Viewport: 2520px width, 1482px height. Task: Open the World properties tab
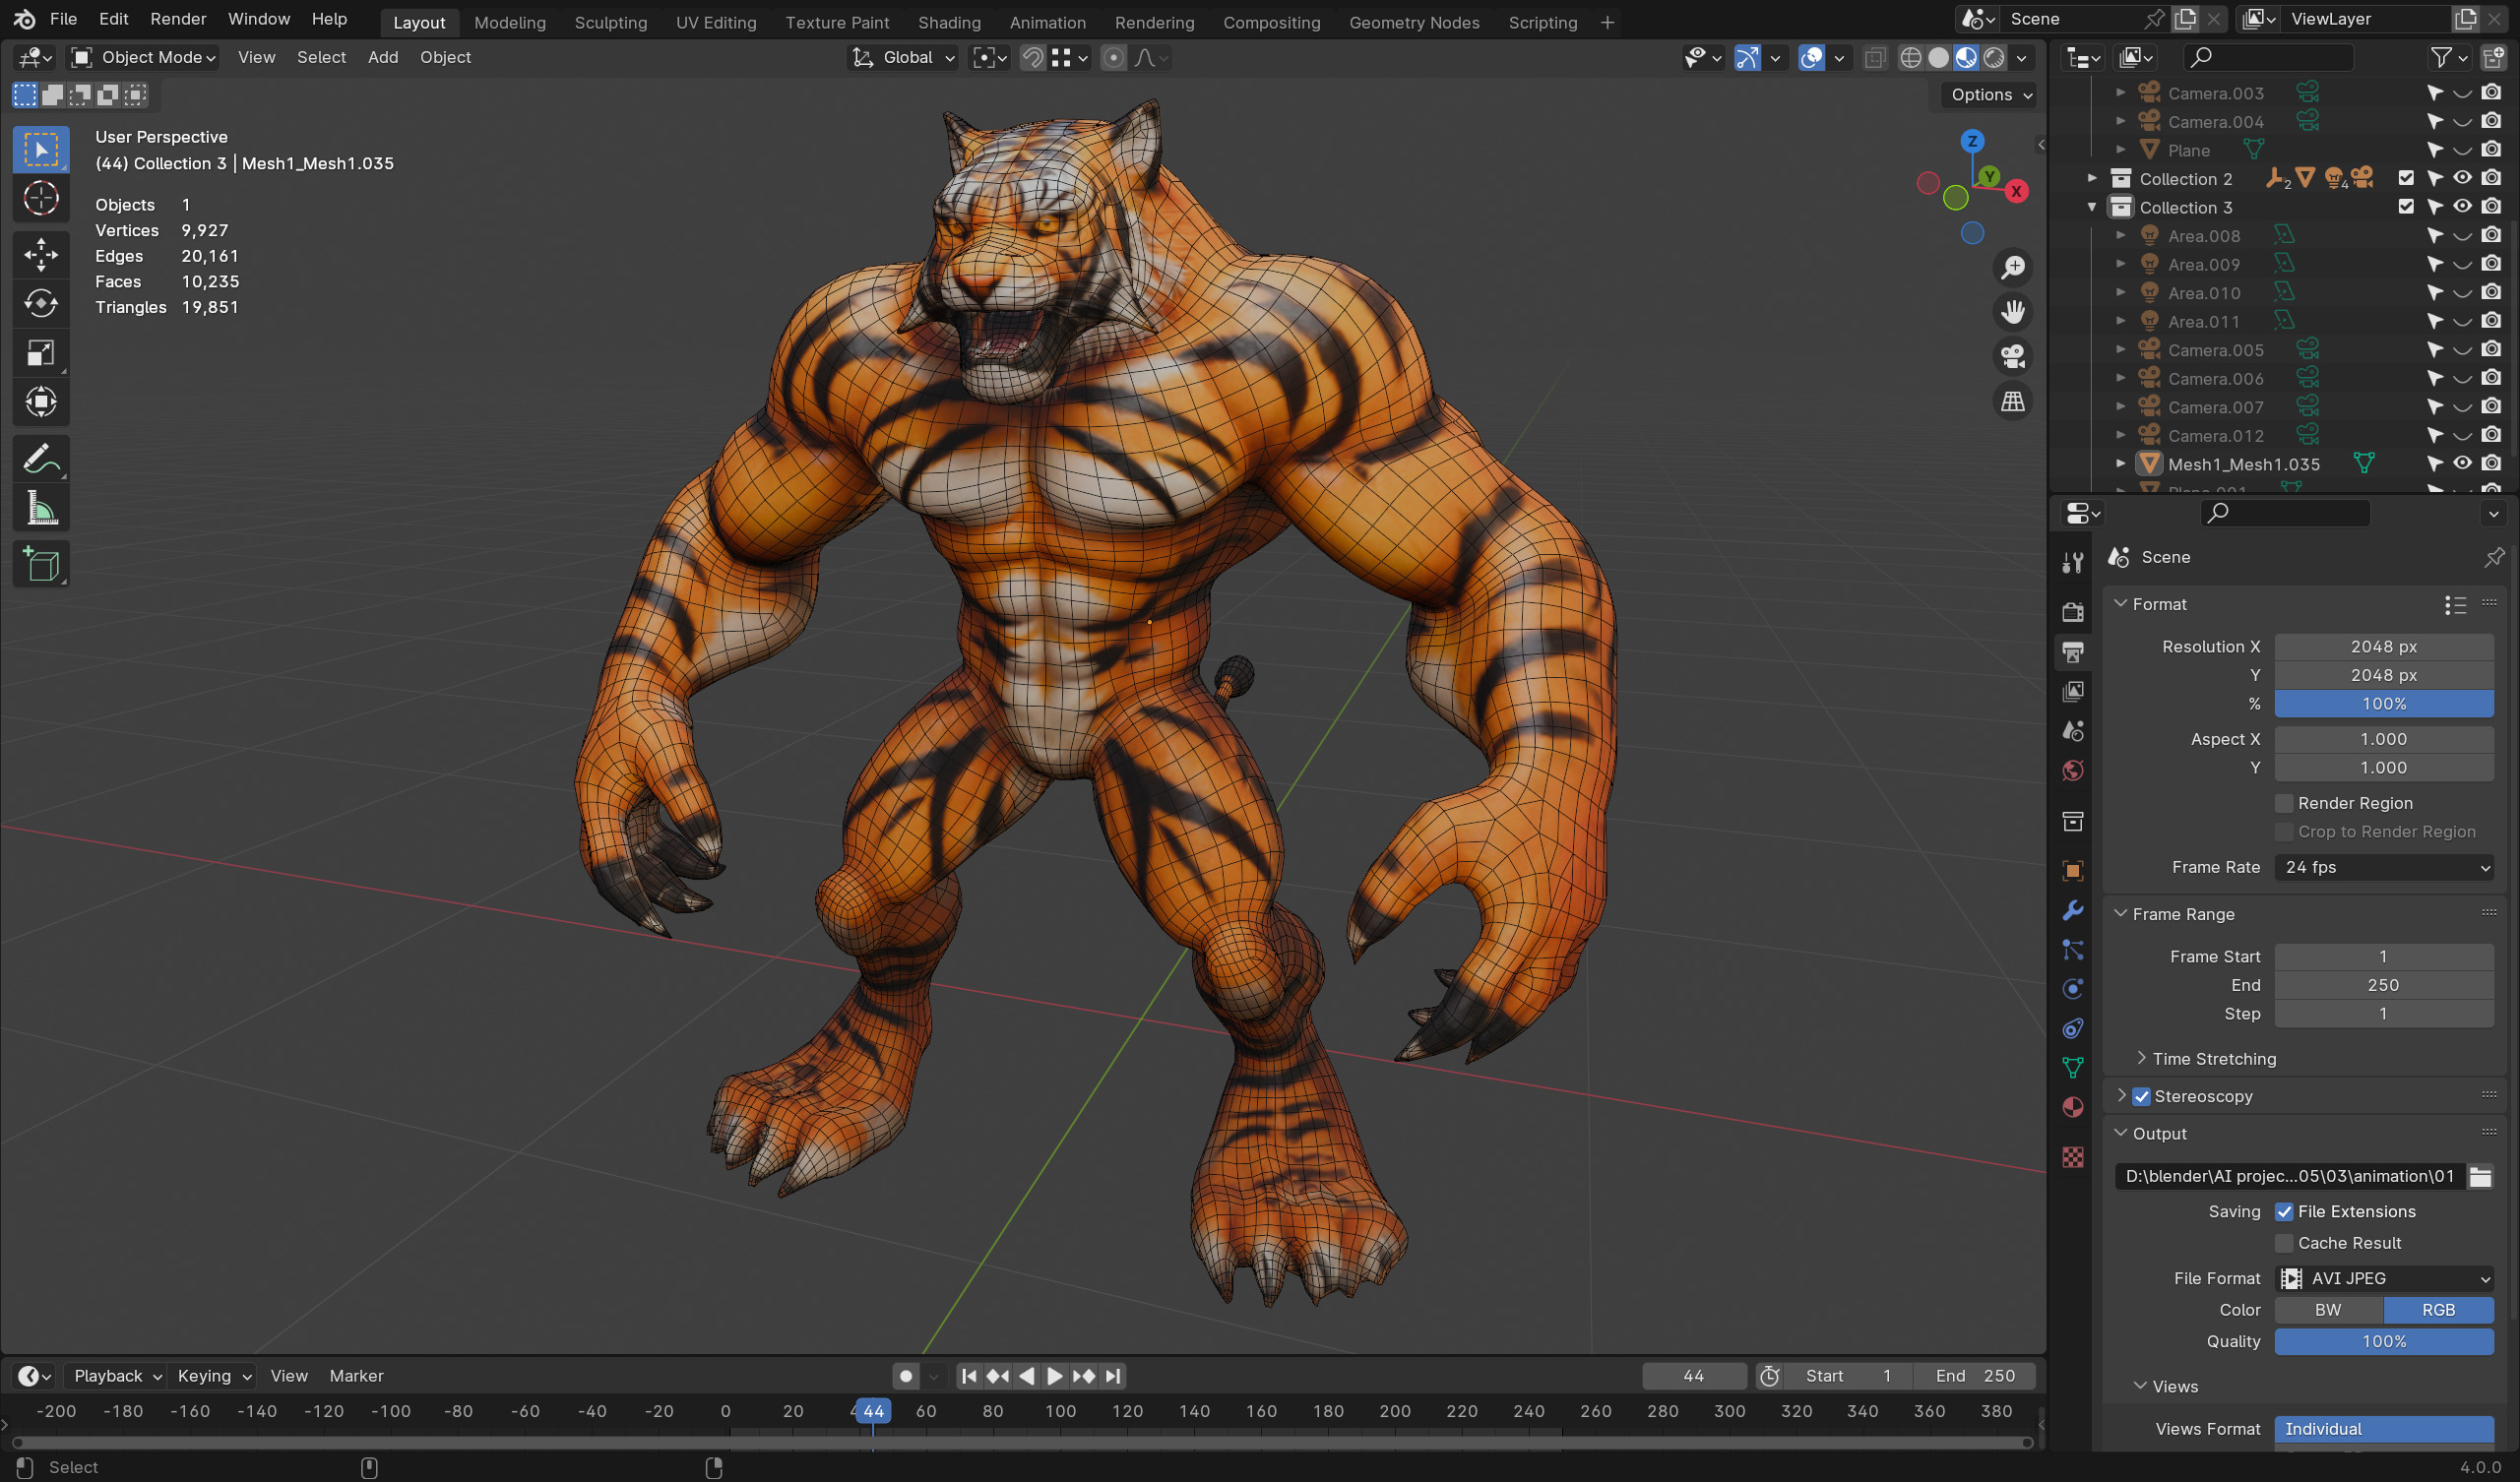click(2073, 771)
